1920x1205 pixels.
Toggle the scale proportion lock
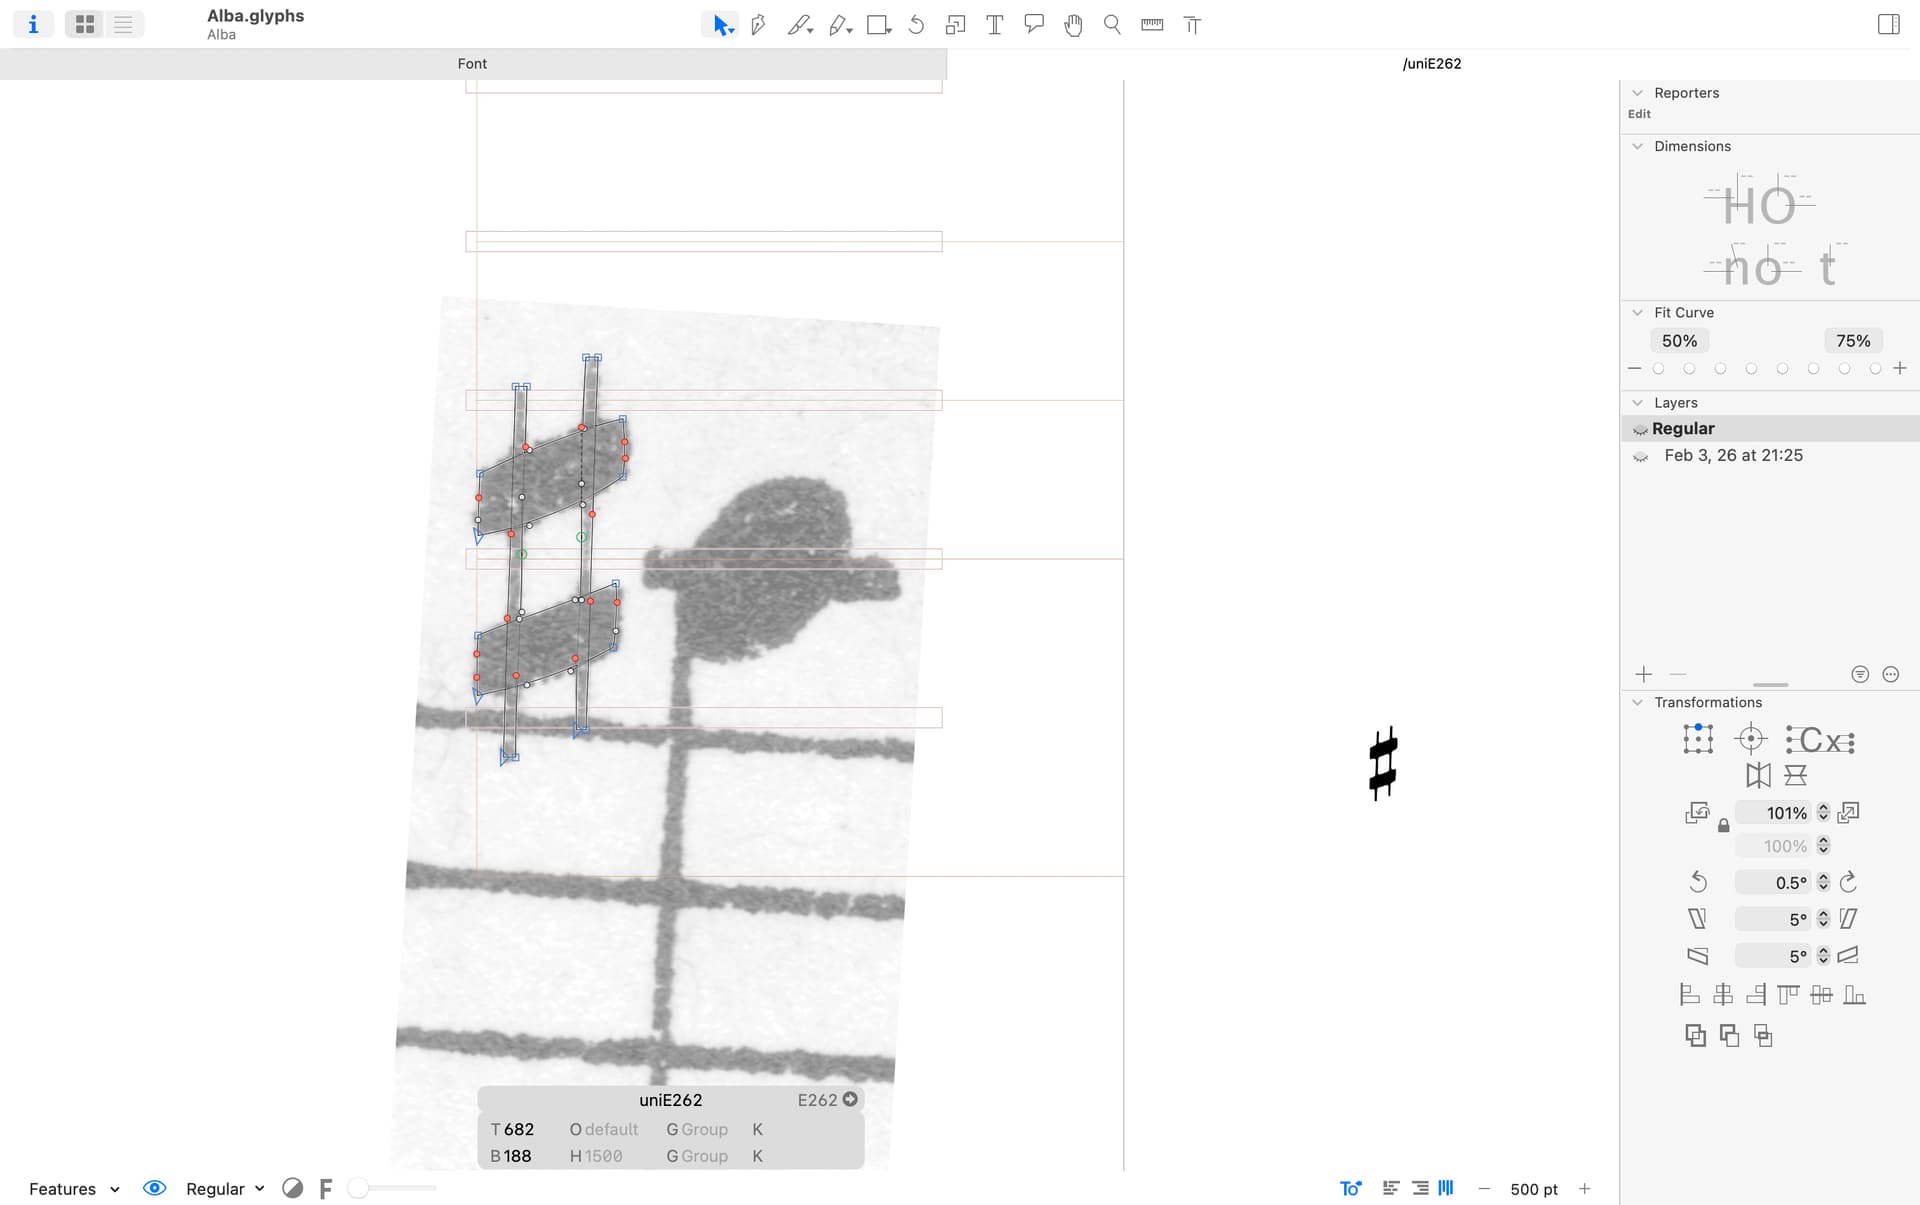[x=1723, y=826]
